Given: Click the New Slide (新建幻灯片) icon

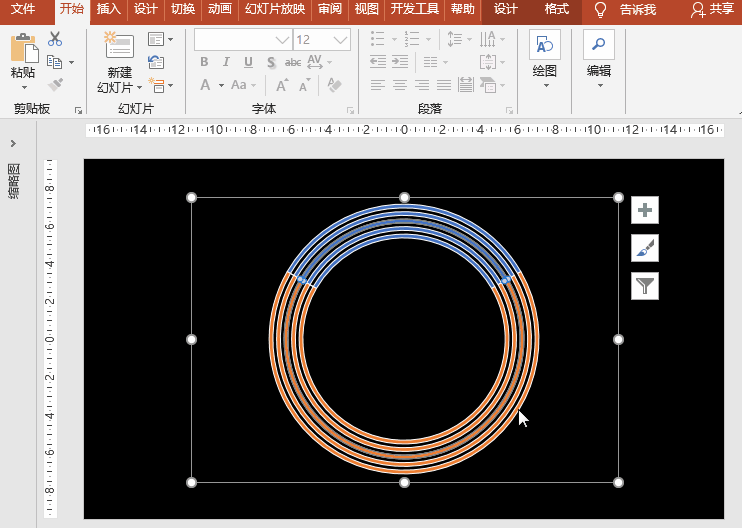Looking at the screenshot, I should [x=119, y=47].
